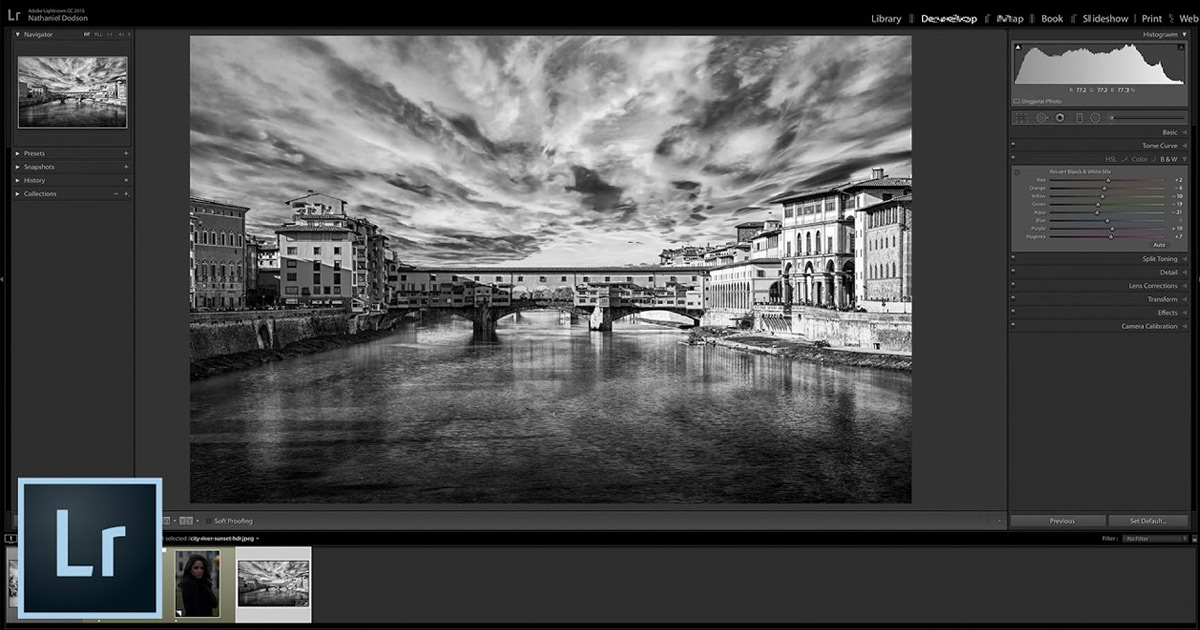Viewport: 1200px width, 630px height.
Task: Toggle the Tone Curve panel on/off switch
Action: [1013, 146]
